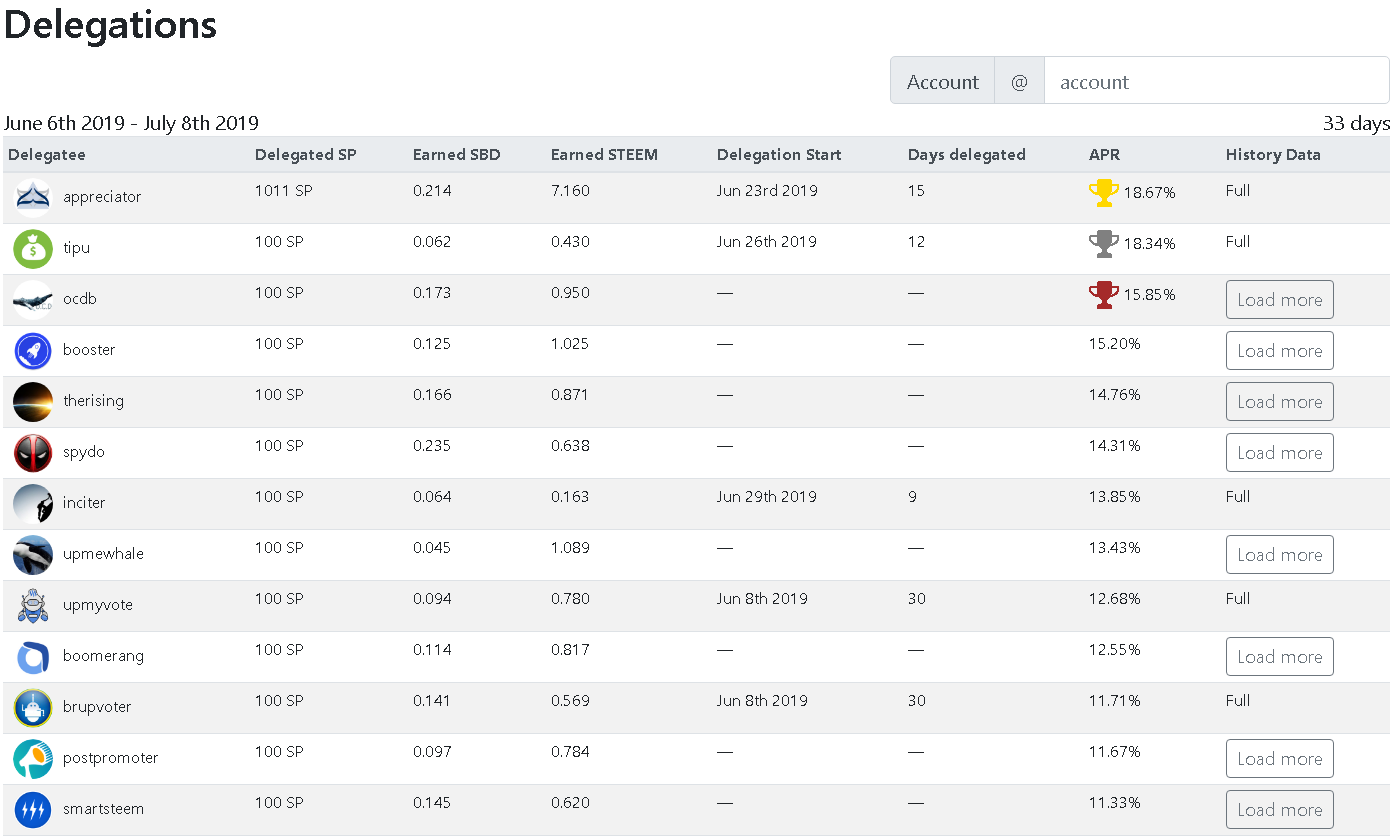Screen dimensions: 1394x839
Task: Sort by the APR column header
Action: click(x=1104, y=155)
